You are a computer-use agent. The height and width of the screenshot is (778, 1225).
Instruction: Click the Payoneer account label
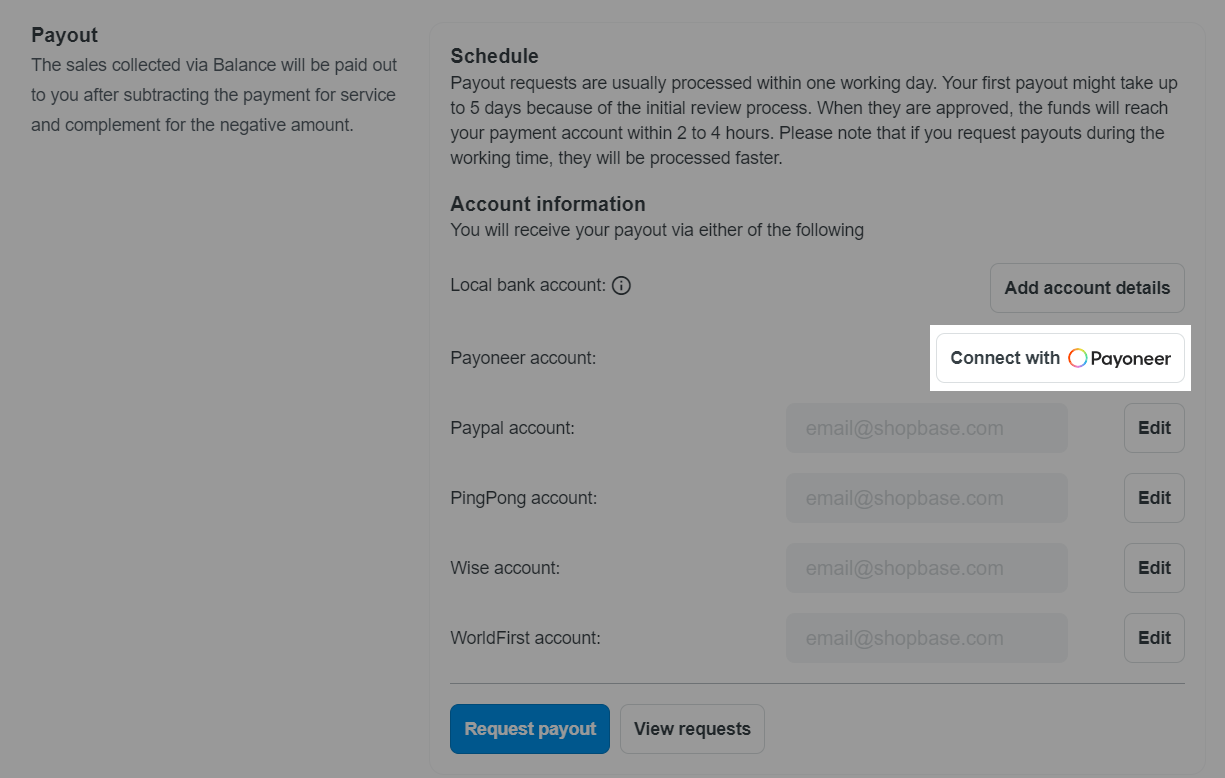pos(523,358)
